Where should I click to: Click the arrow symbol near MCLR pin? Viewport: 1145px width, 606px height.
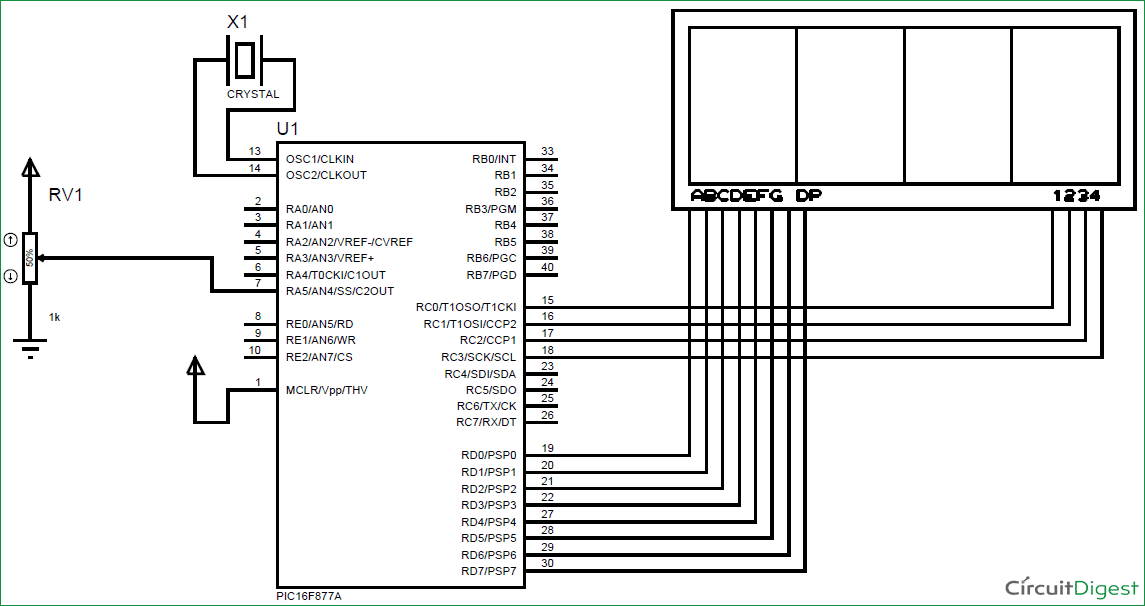[x=196, y=372]
